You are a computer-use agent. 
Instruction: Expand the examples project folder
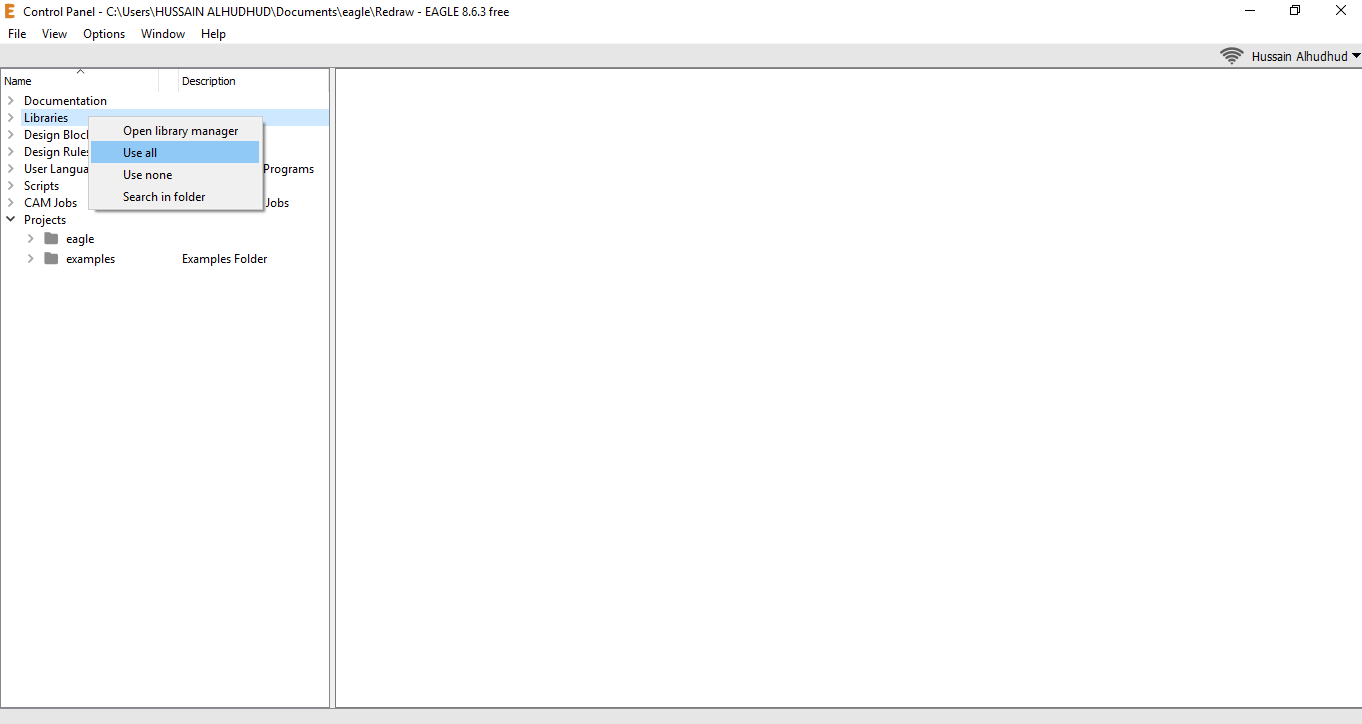[31, 259]
